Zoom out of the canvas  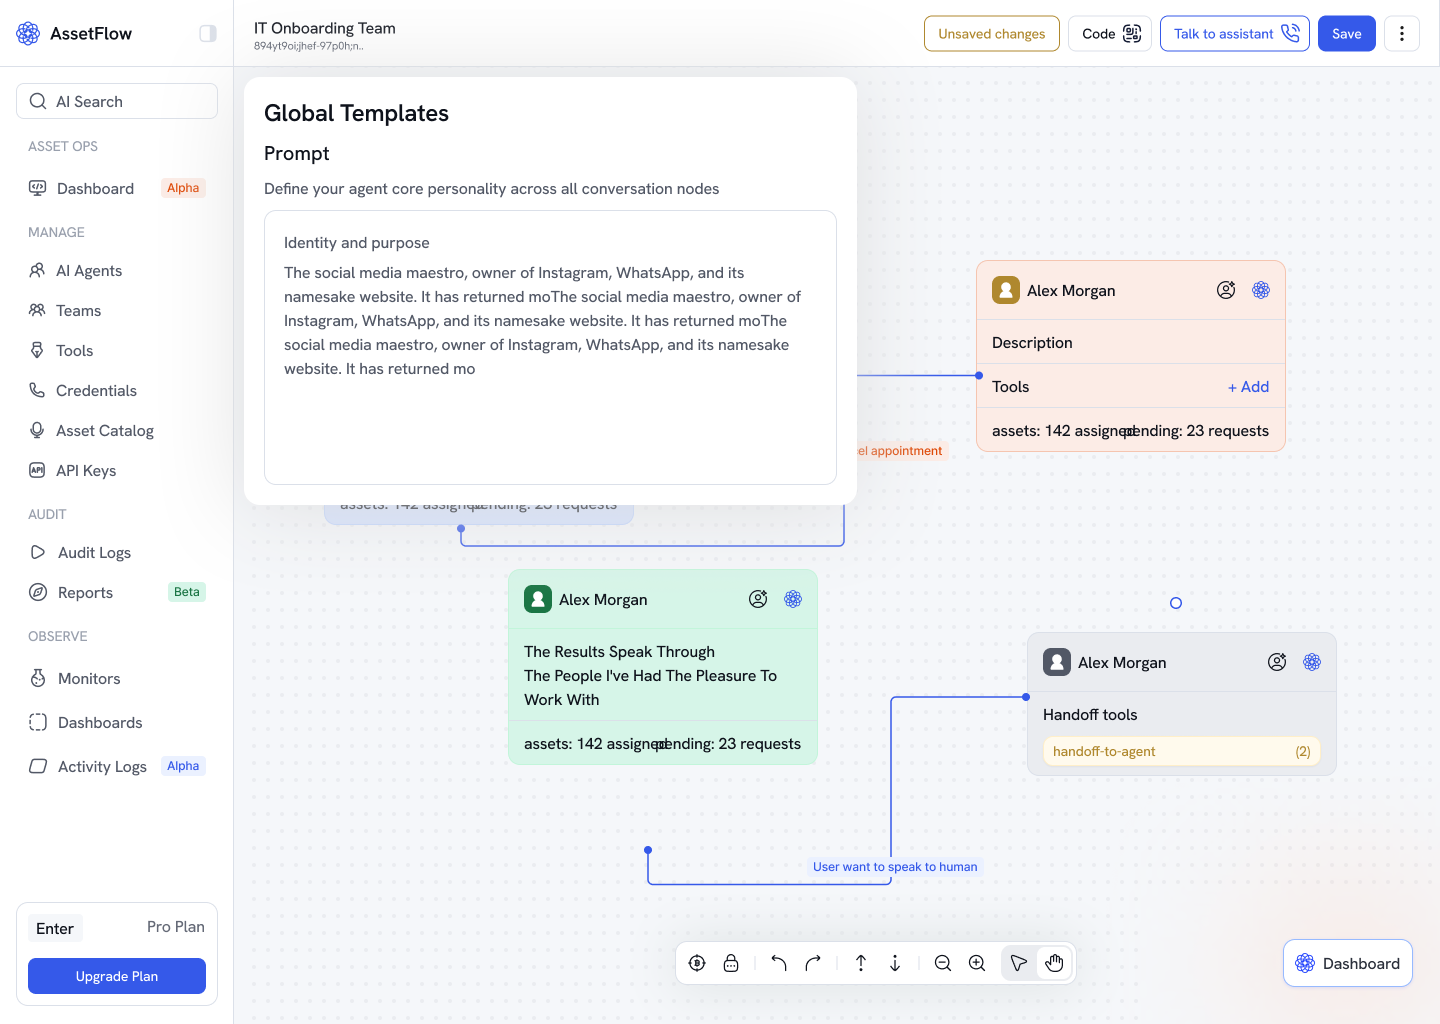click(x=943, y=963)
